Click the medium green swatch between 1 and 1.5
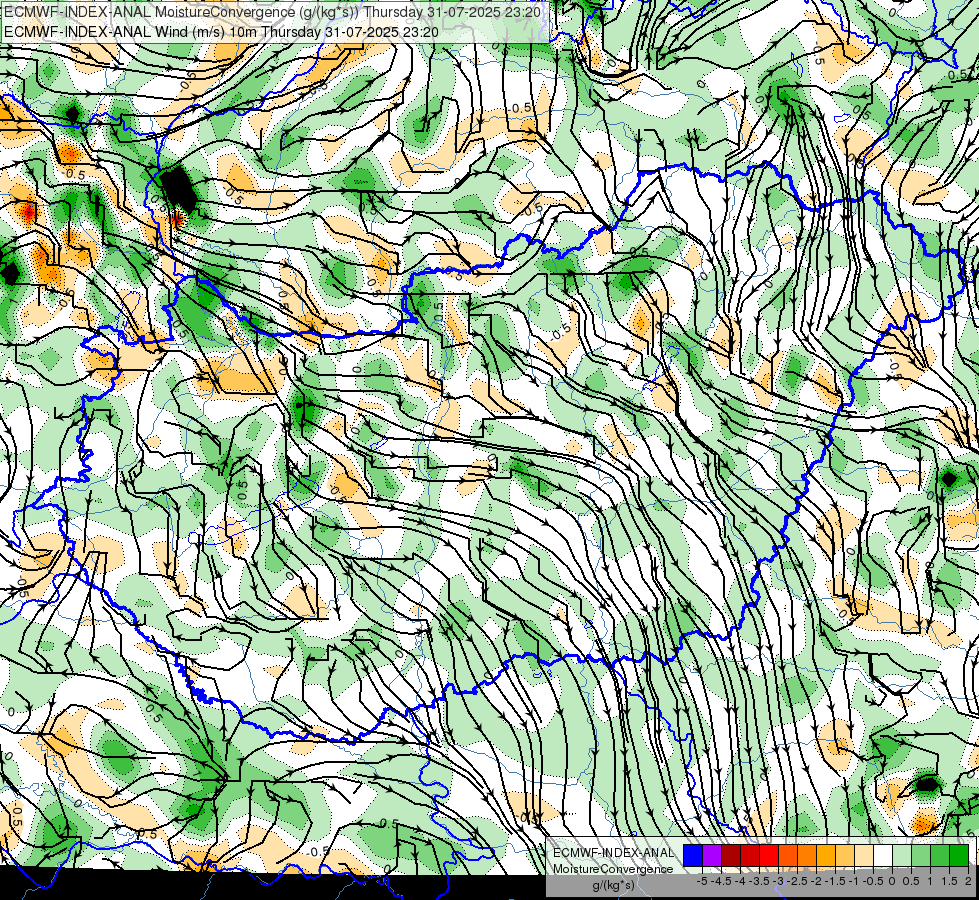 tap(941, 855)
